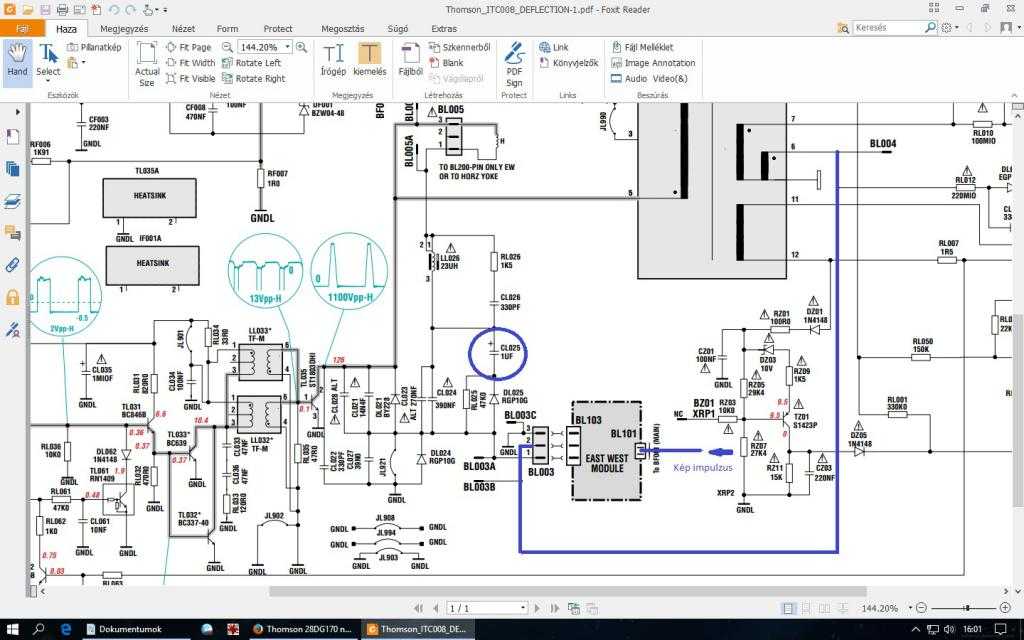Image resolution: width=1024 pixels, height=640 pixels.
Task: Expand the Select tool dropdown arrow
Action: point(48,80)
